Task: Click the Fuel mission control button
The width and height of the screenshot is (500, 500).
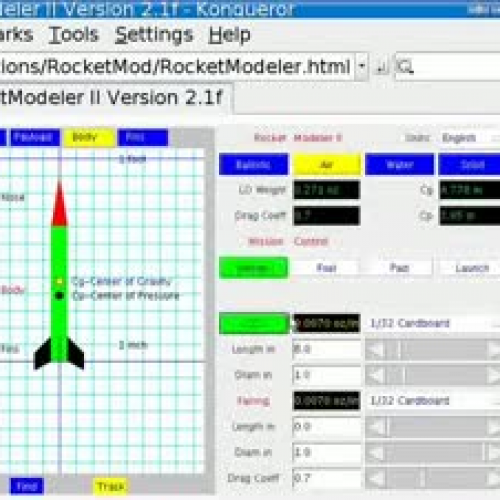Action: [326, 268]
